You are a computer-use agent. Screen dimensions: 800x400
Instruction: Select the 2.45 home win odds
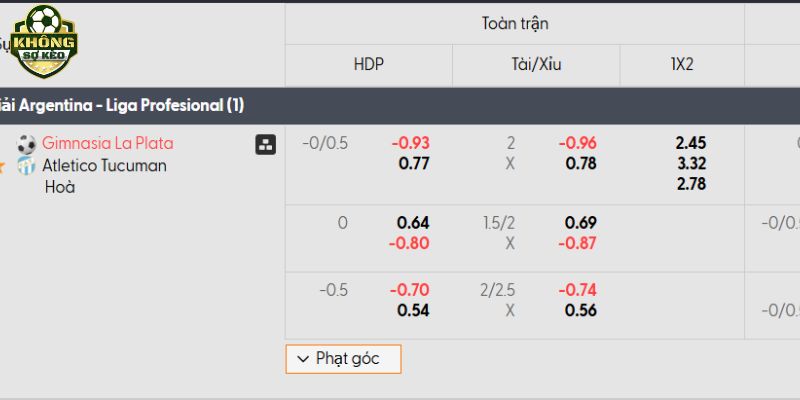pyautogui.click(x=691, y=143)
